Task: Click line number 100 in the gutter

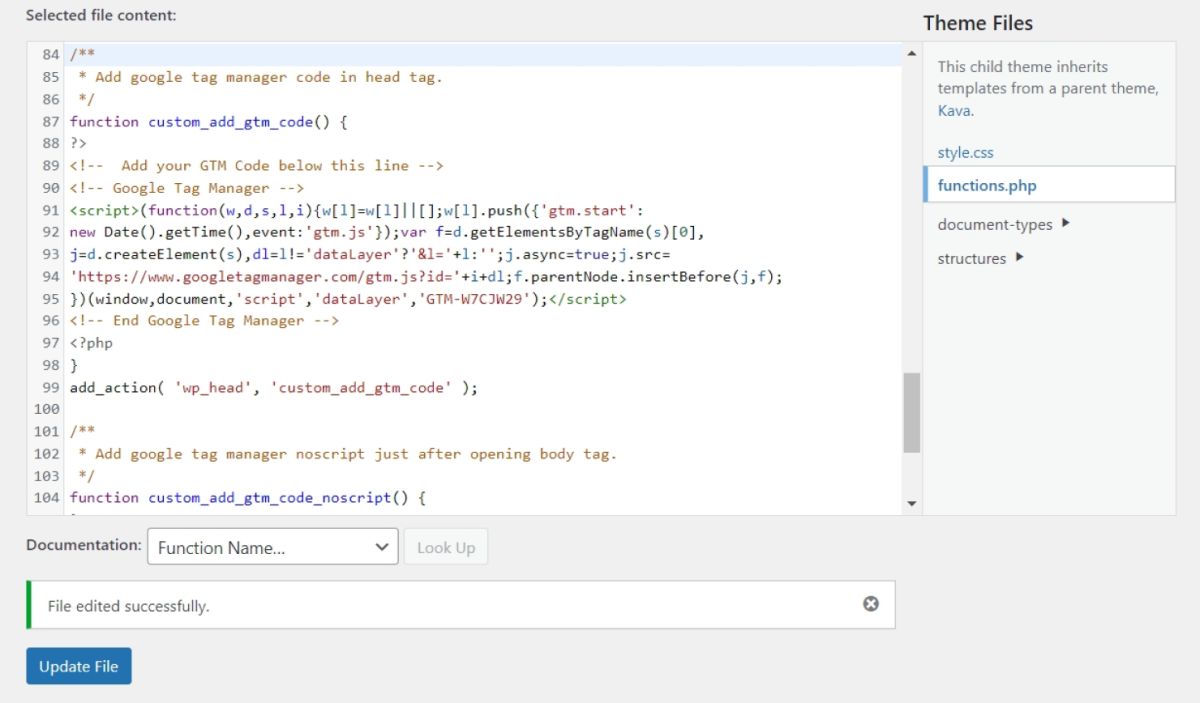Action: [47, 409]
